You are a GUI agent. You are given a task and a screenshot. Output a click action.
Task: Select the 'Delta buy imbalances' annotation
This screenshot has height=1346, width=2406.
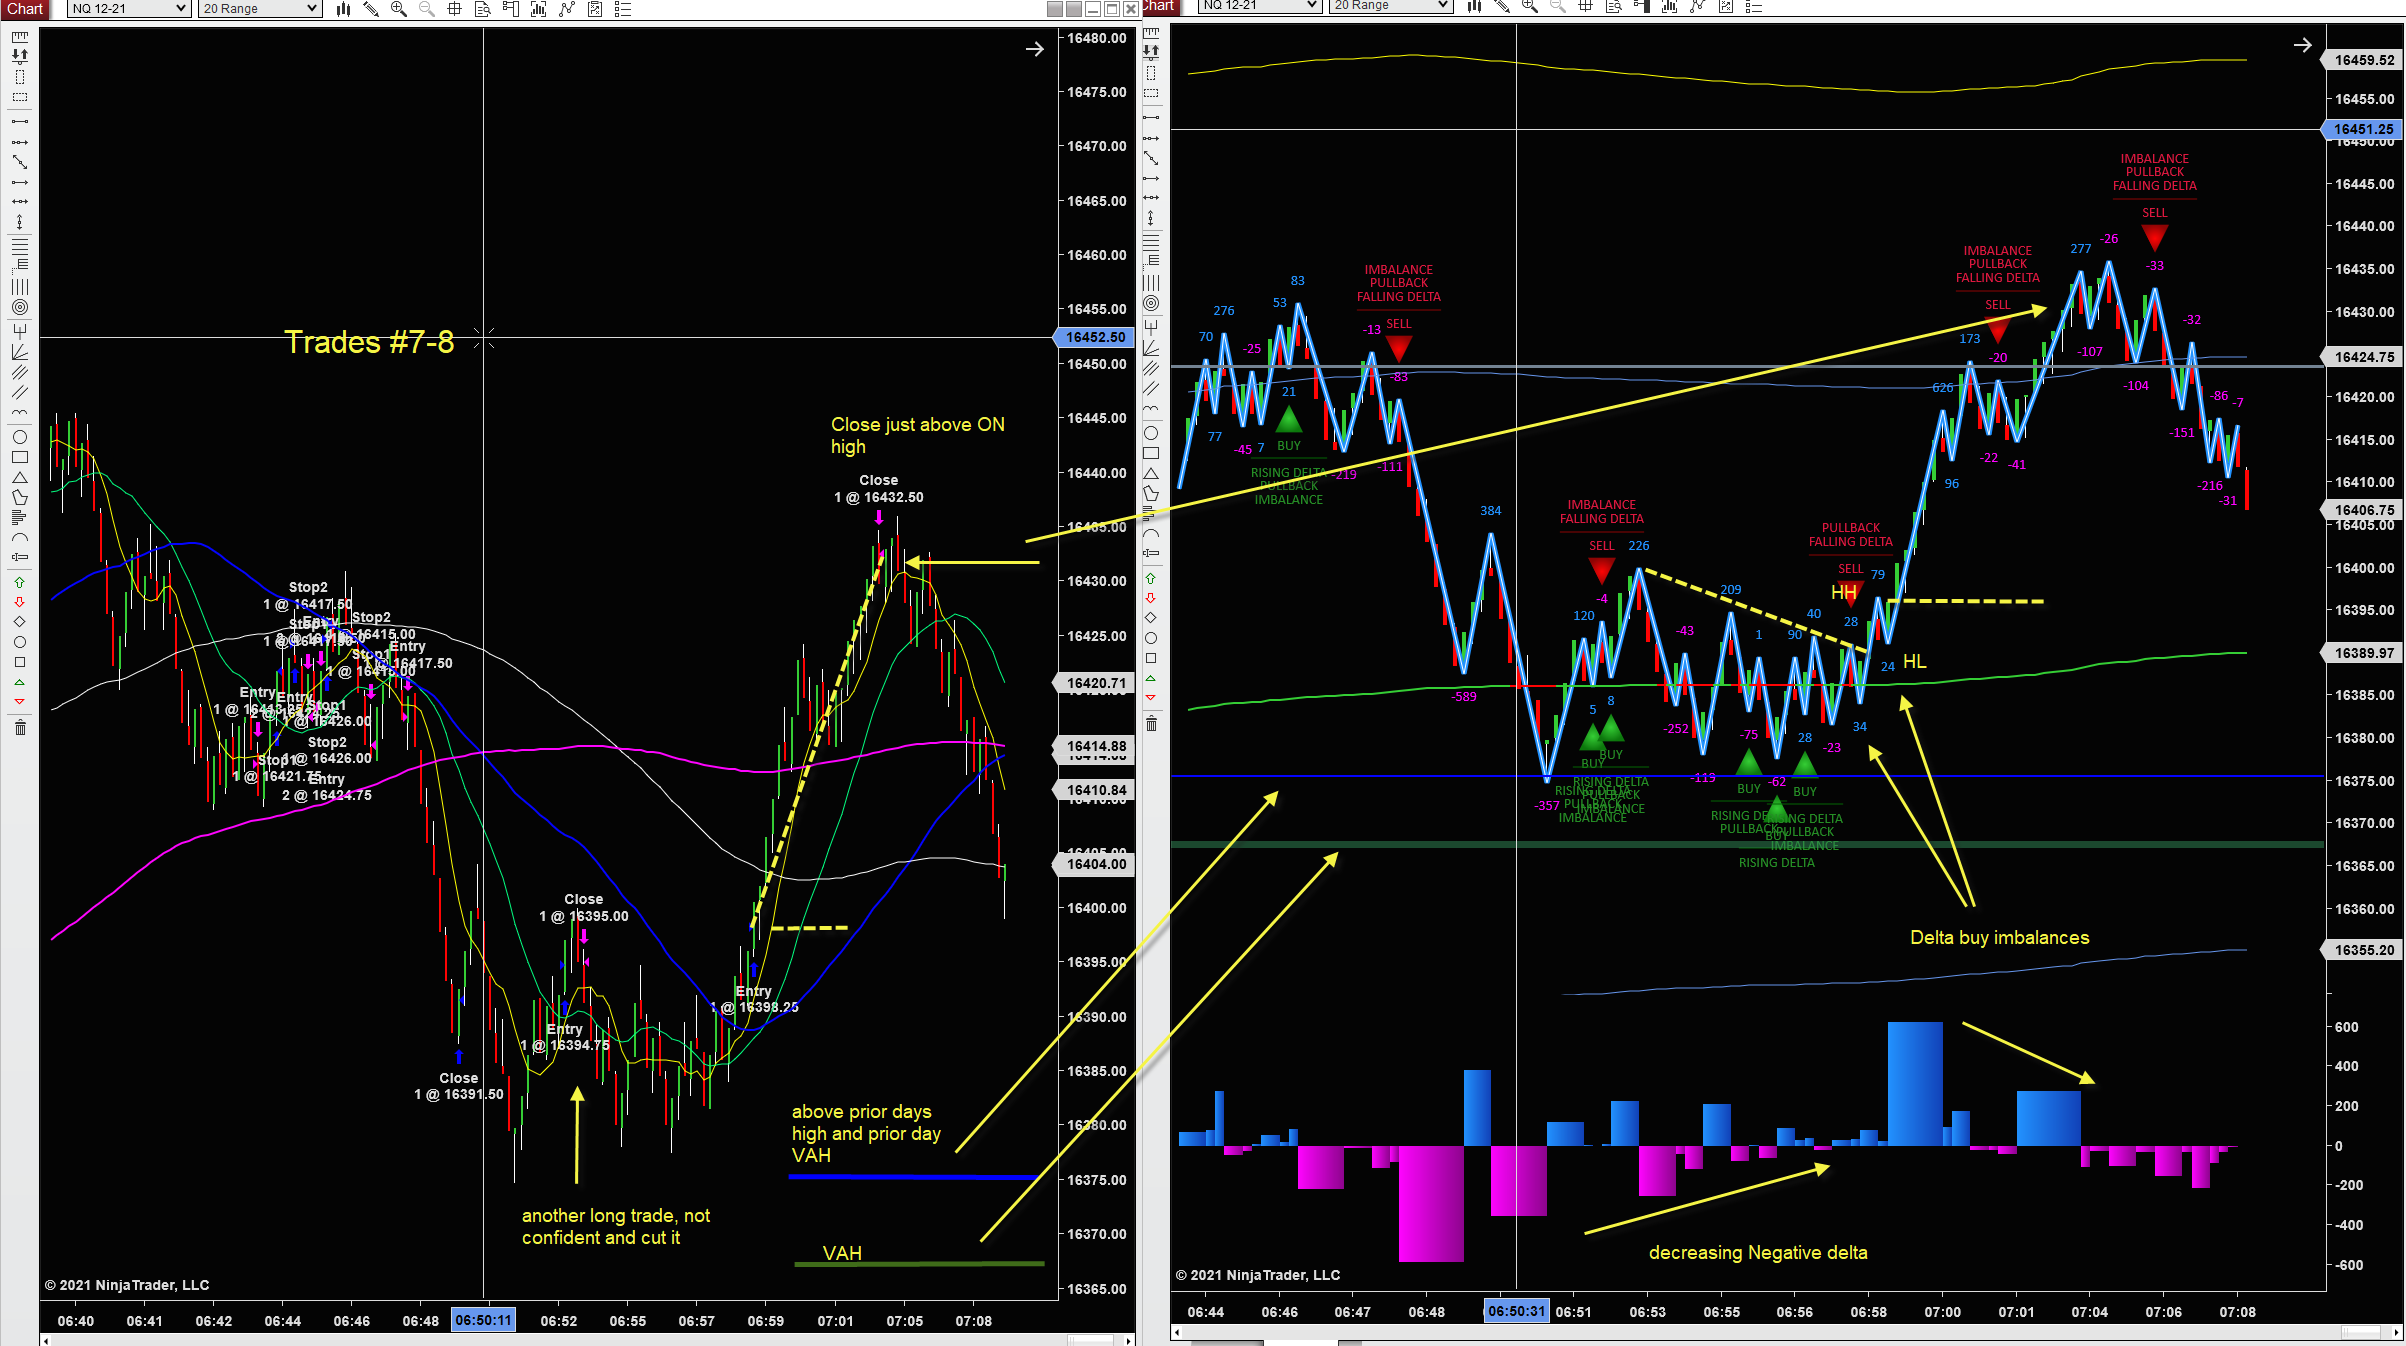coord(1999,938)
